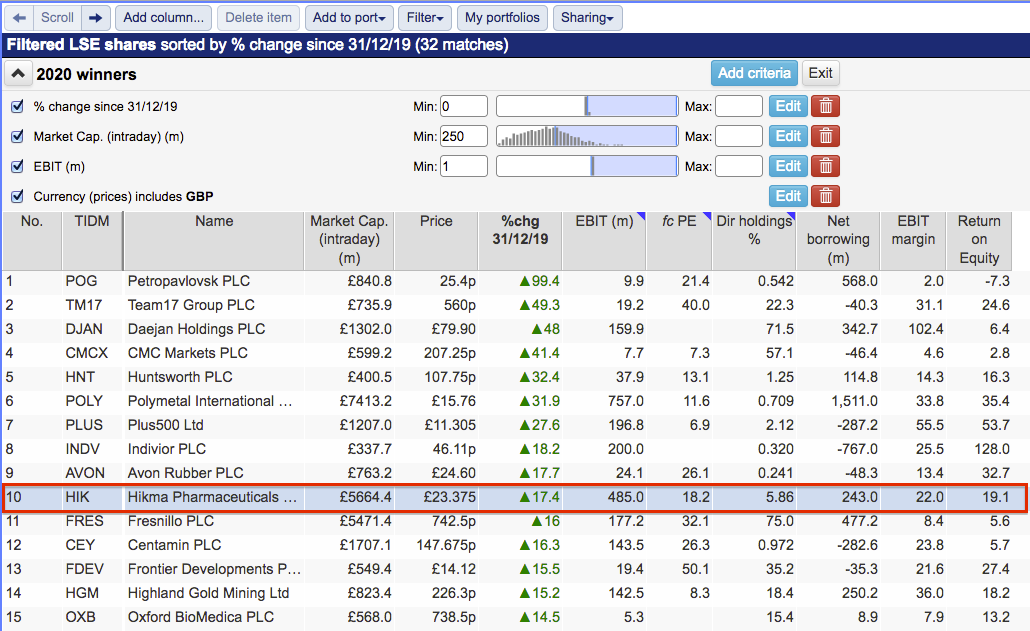Select the Oxford BioMedica PLC row

coord(507,617)
